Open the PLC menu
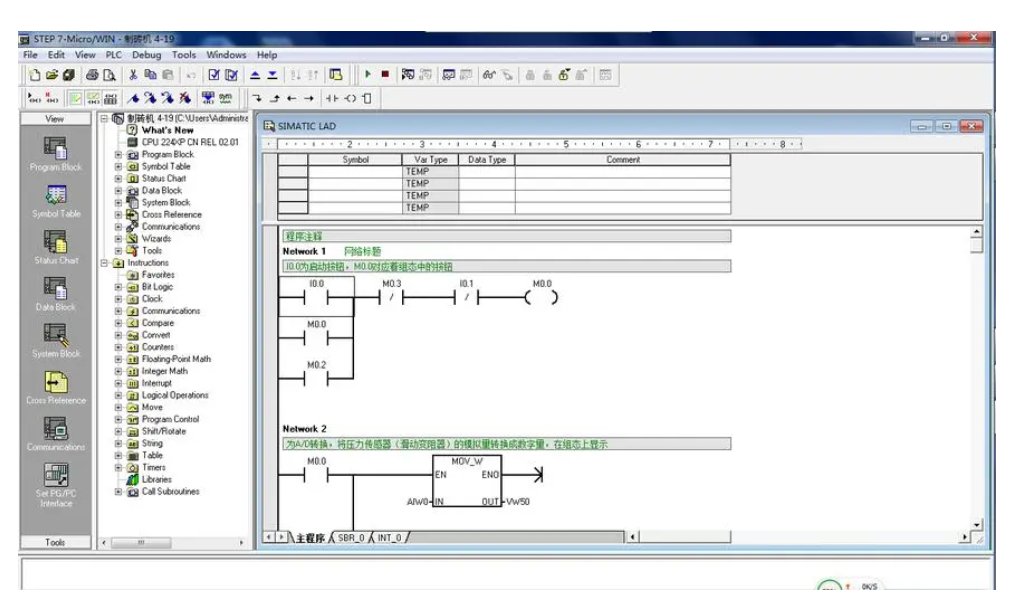The height and width of the screenshot is (598, 1033). 113,55
